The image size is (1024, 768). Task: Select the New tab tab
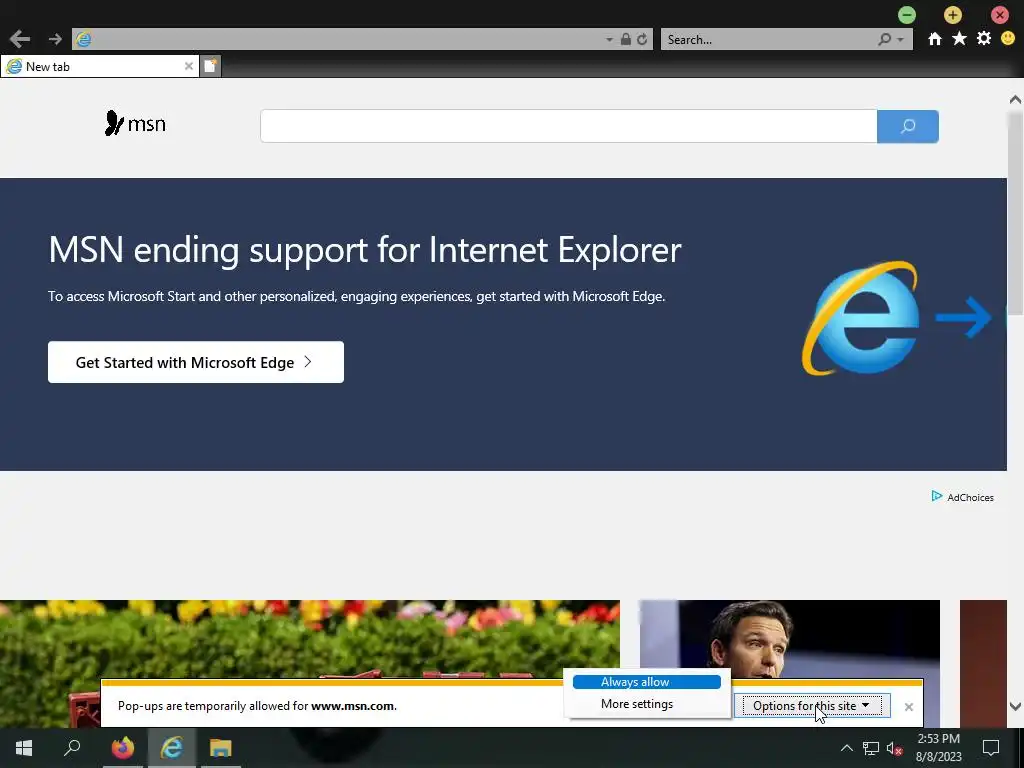pyautogui.click(x=99, y=66)
